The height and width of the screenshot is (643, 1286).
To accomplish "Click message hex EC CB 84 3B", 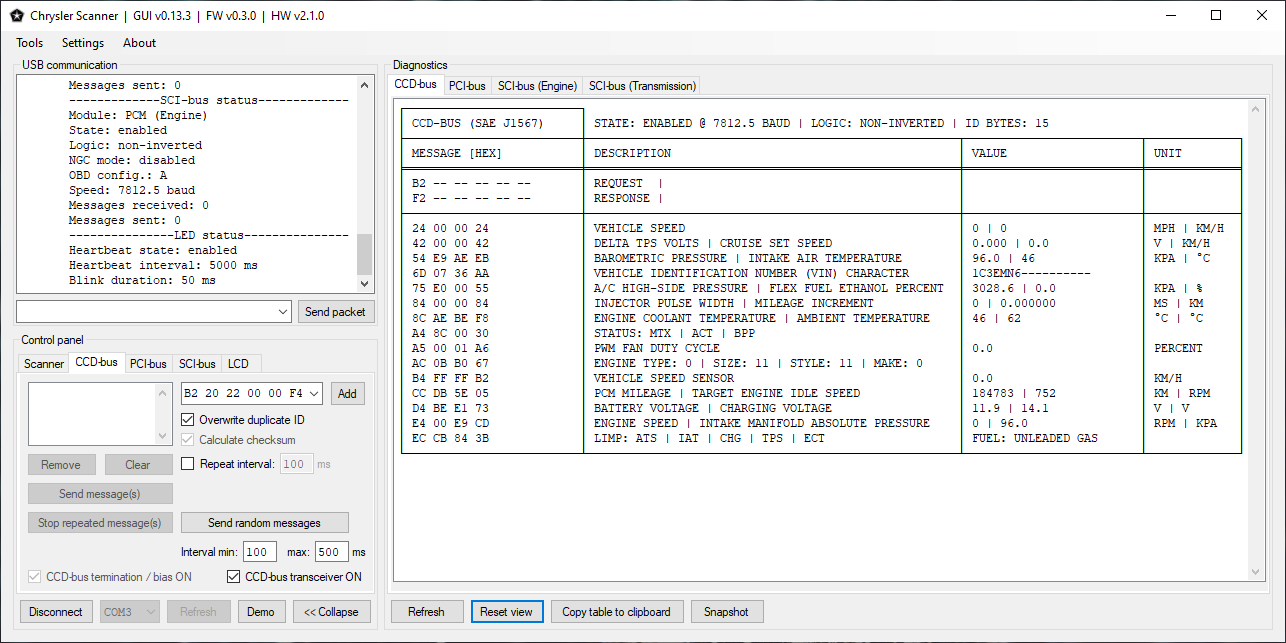I will pyautogui.click(x=450, y=438).
